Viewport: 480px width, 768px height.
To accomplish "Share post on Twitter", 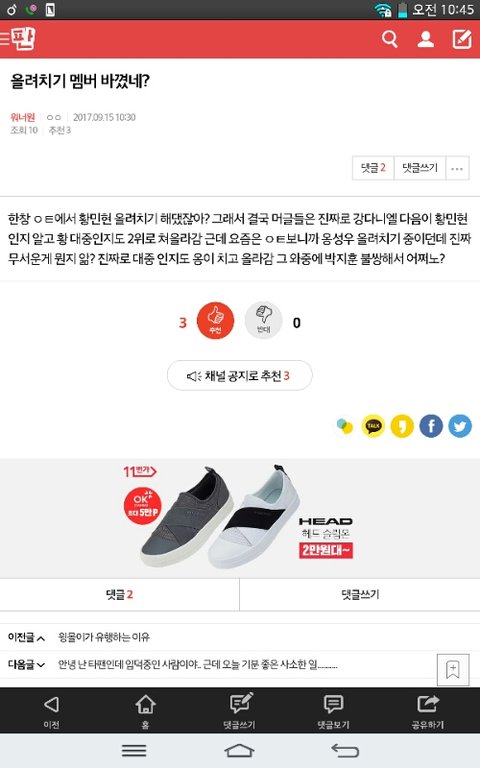I will (x=460, y=426).
